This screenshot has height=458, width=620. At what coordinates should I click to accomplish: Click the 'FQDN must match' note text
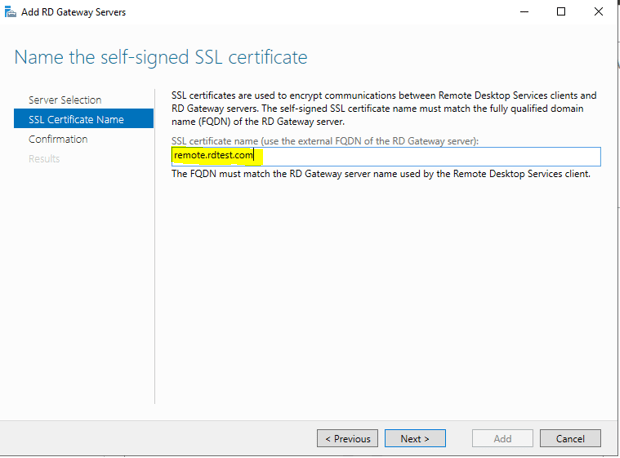(380, 173)
